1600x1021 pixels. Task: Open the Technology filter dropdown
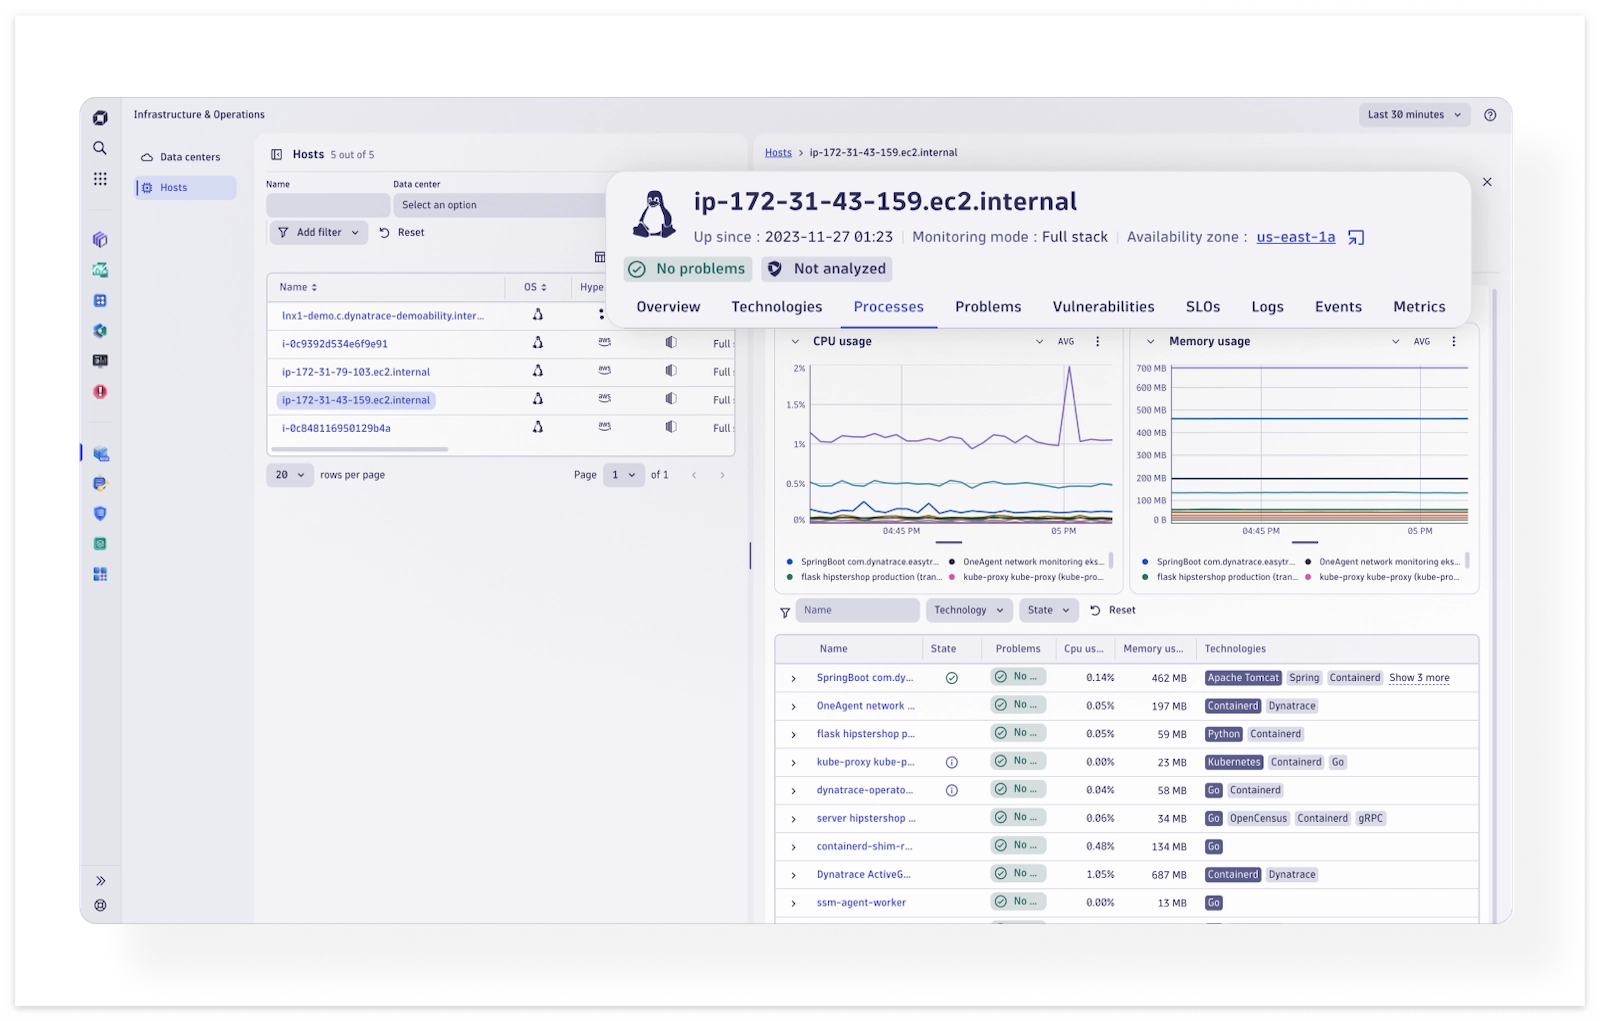click(x=968, y=611)
